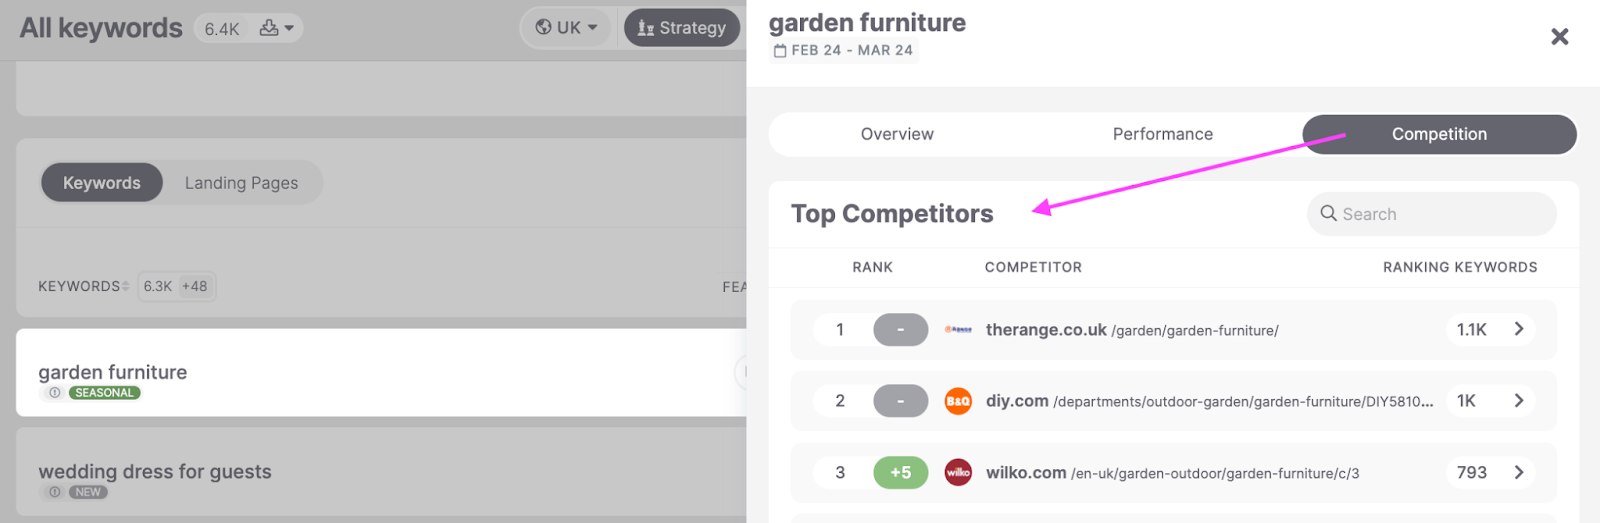Click the therange.co.uk favicon
1600x523 pixels.
958,330
